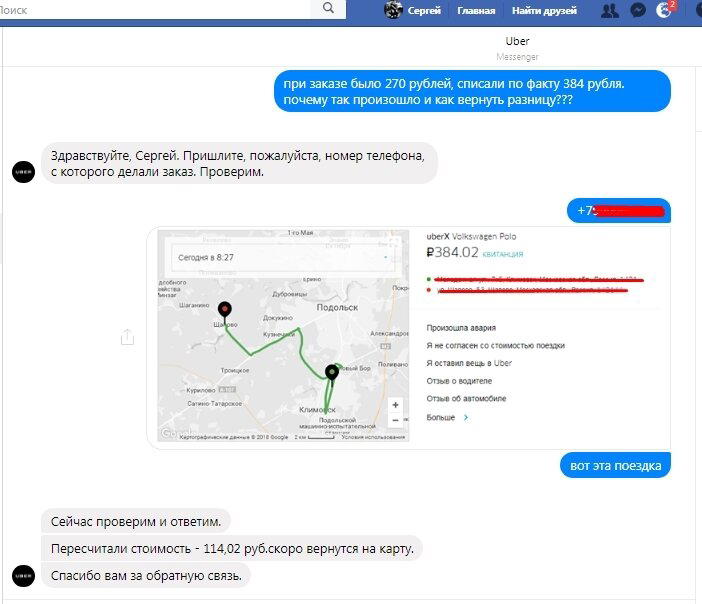
Task: Open the friend requests icon
Action: (x=610, y=10)
